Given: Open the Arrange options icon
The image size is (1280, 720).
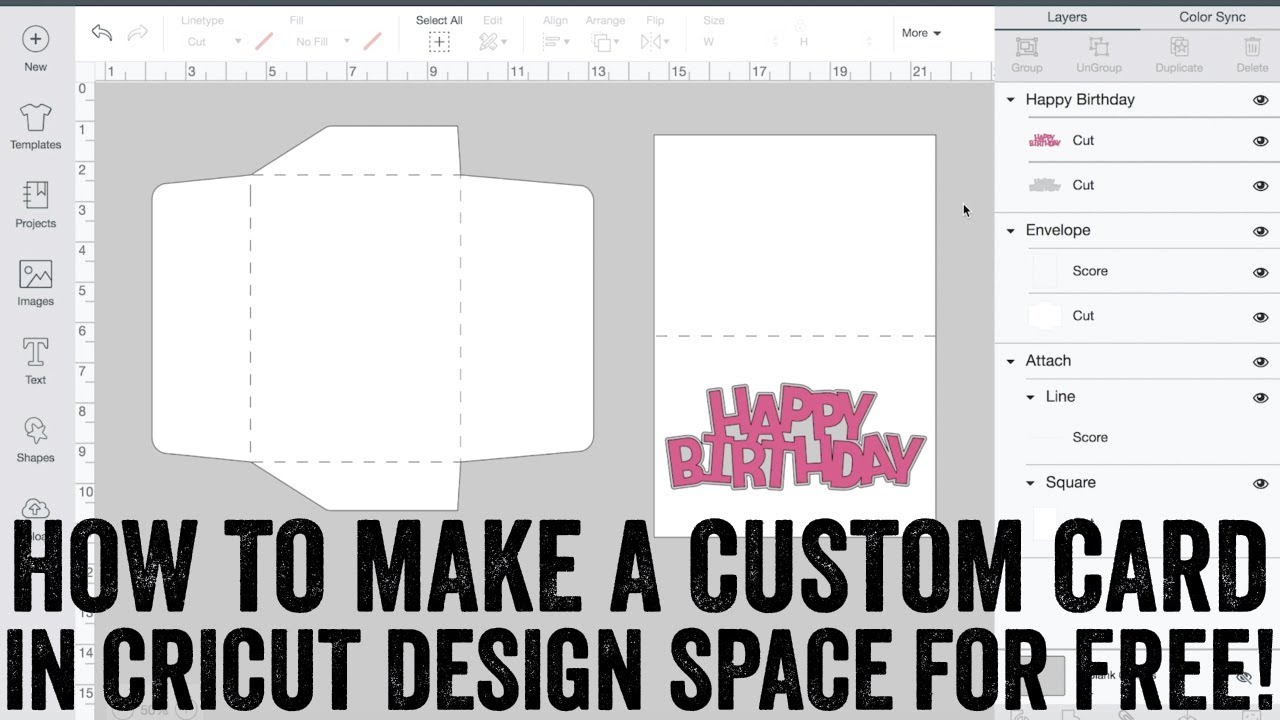Looking at the screenshot, I should pyautogui.click(x=604, y=41).
